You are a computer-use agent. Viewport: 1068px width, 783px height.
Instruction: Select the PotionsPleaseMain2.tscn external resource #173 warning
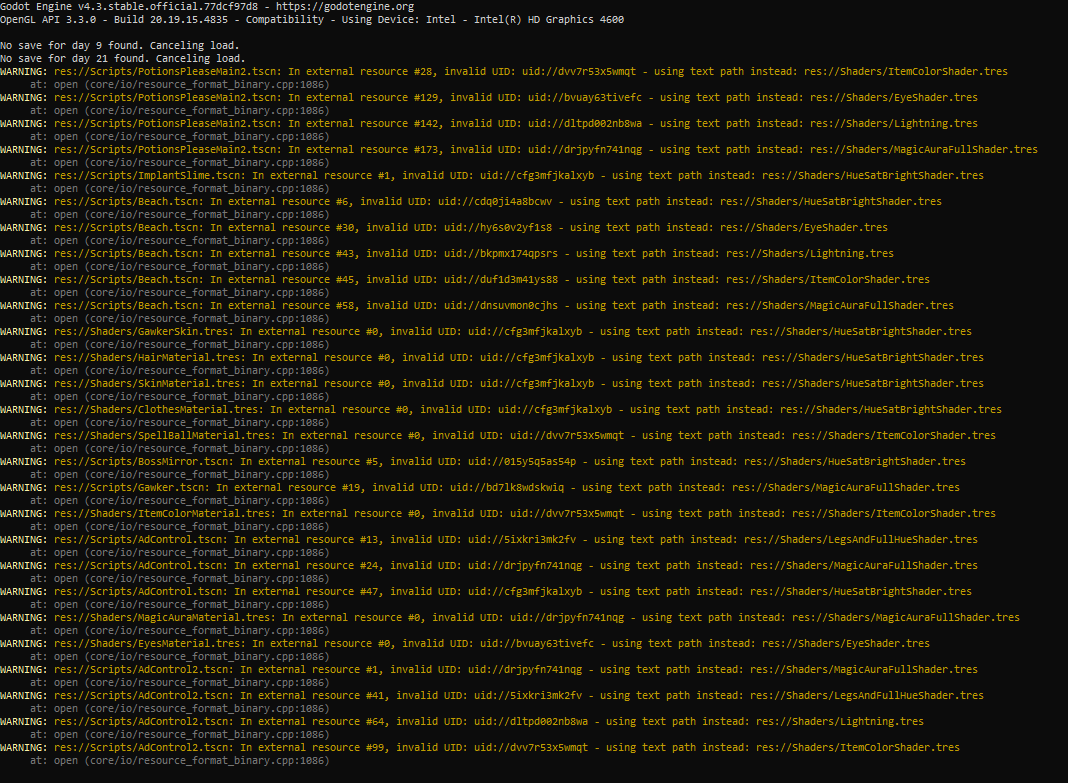click(519, 149)
